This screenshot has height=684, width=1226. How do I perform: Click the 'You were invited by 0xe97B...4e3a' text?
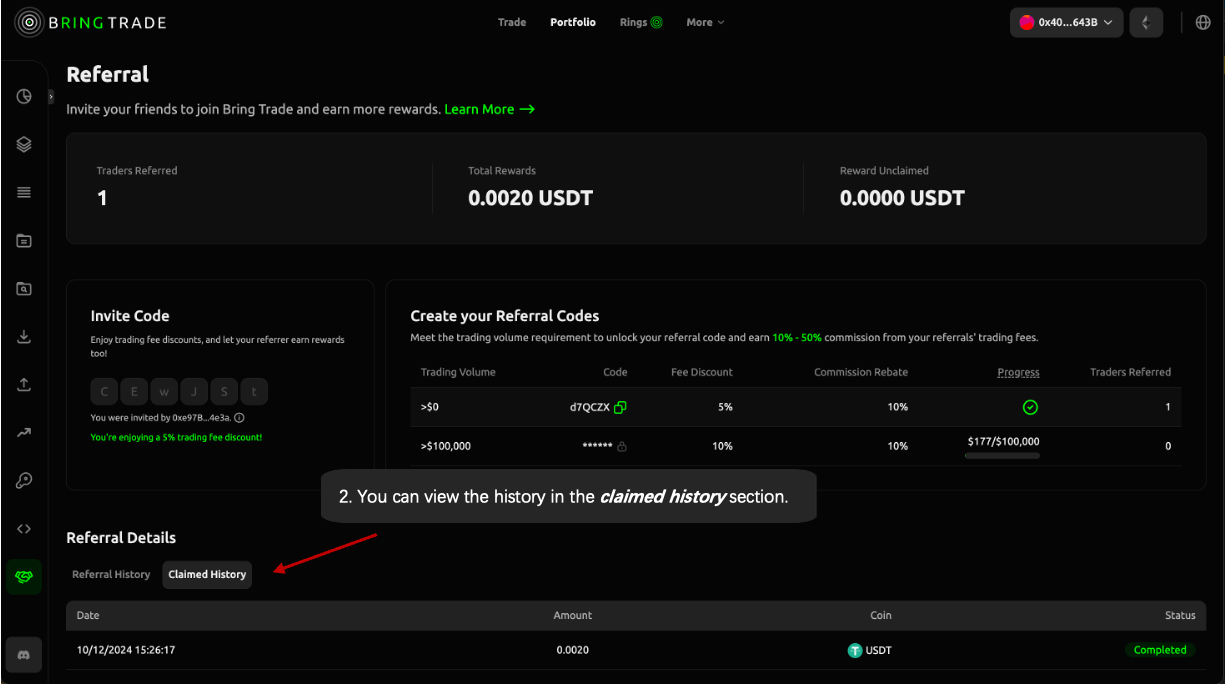point(161,418)
